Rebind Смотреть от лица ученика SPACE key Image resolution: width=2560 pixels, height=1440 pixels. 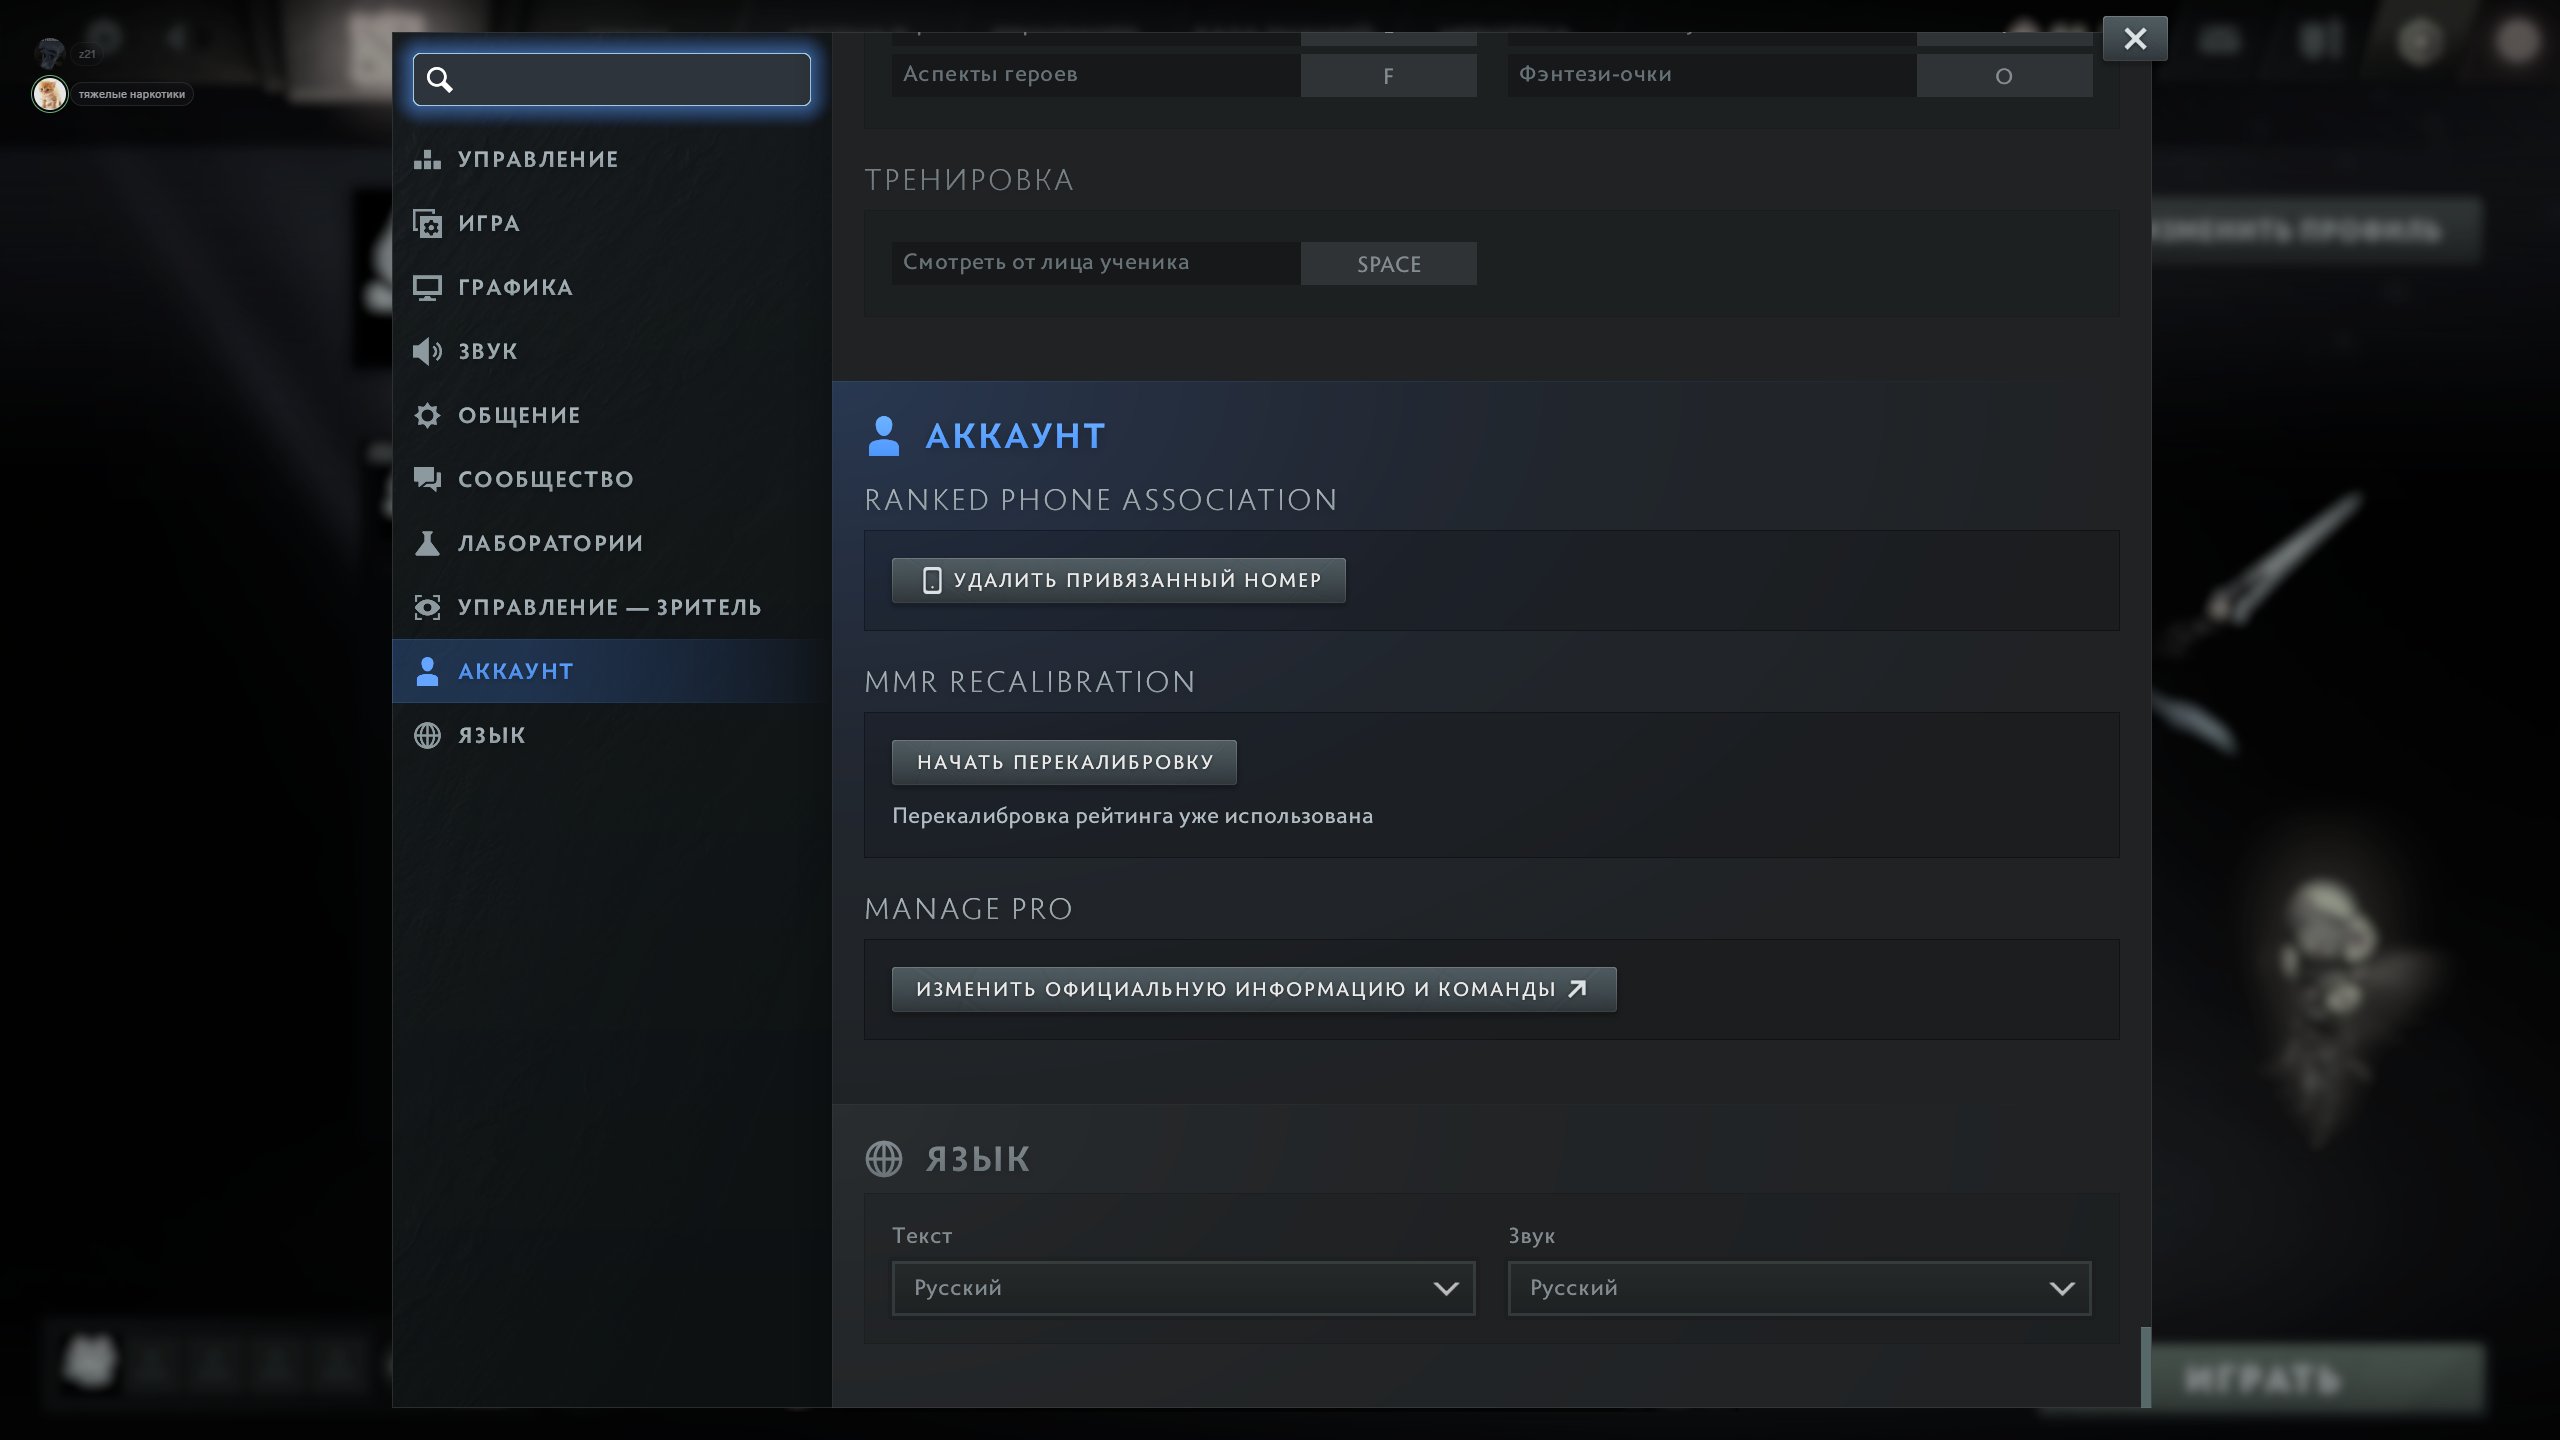click(x=1388, y=264)
